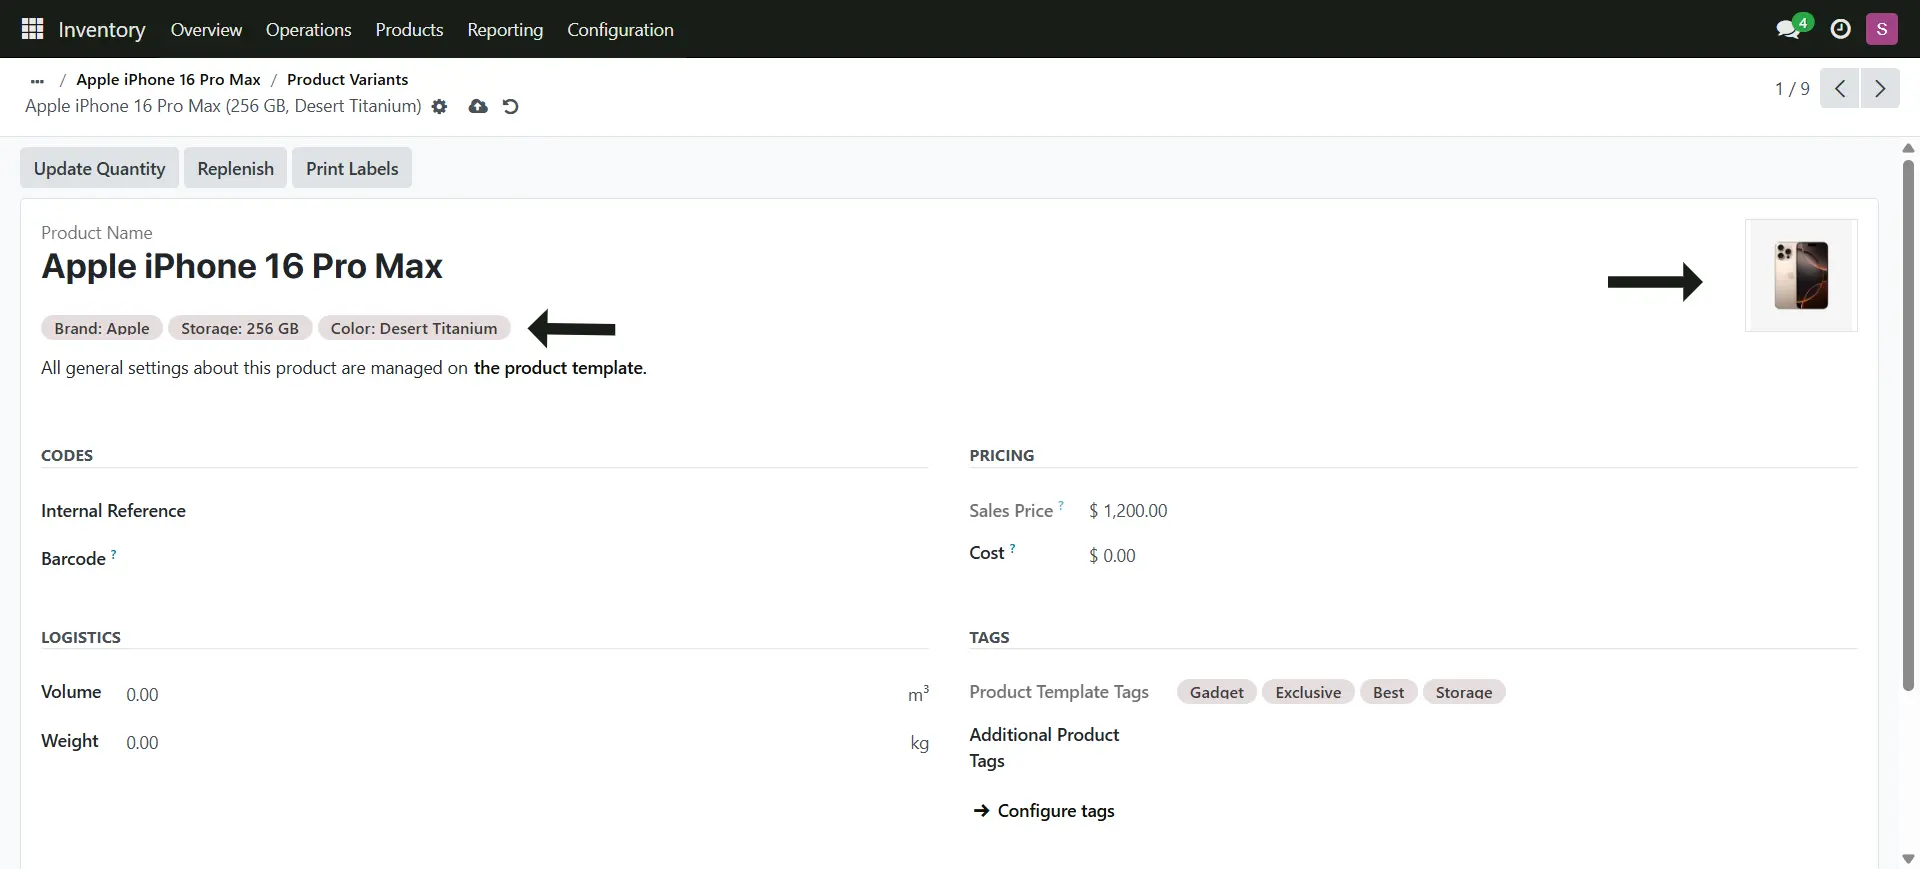Open the Products menu
Image resolution: width=1920 pixels, height=869 pixels.
409,30
